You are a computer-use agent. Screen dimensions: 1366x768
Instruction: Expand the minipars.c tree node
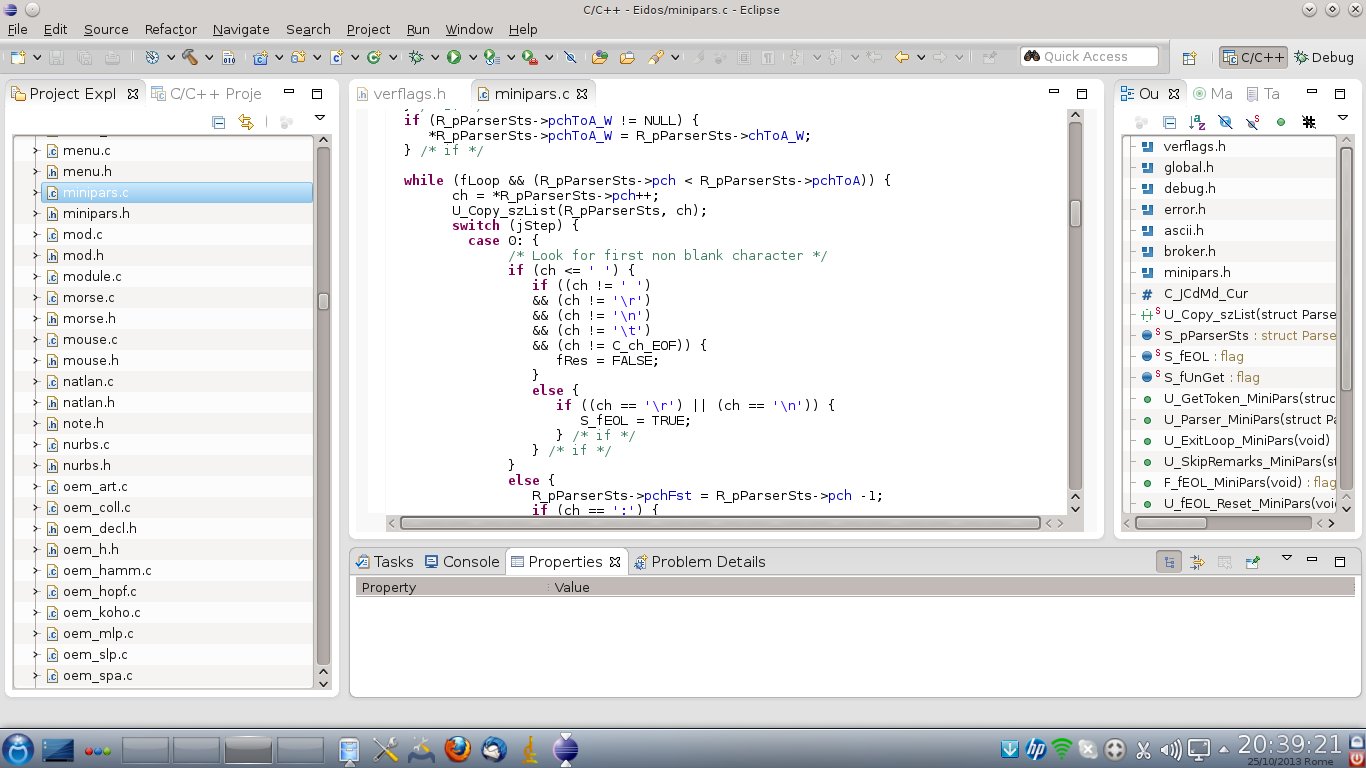35,192
